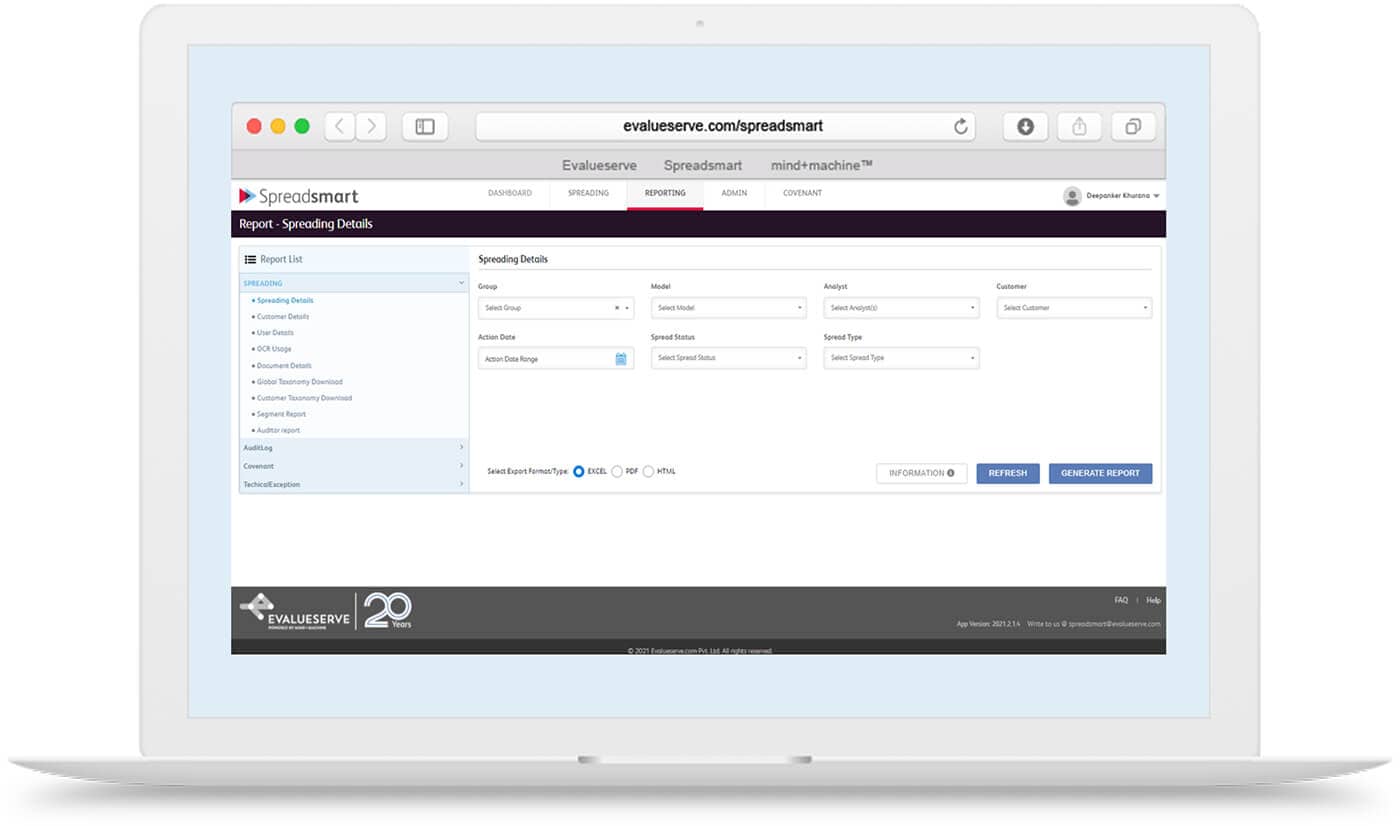The height and width of the screenshot is (826, 1400).
Task: Open the COVENANT tab in top navigation
Action: tap(802, 193)
